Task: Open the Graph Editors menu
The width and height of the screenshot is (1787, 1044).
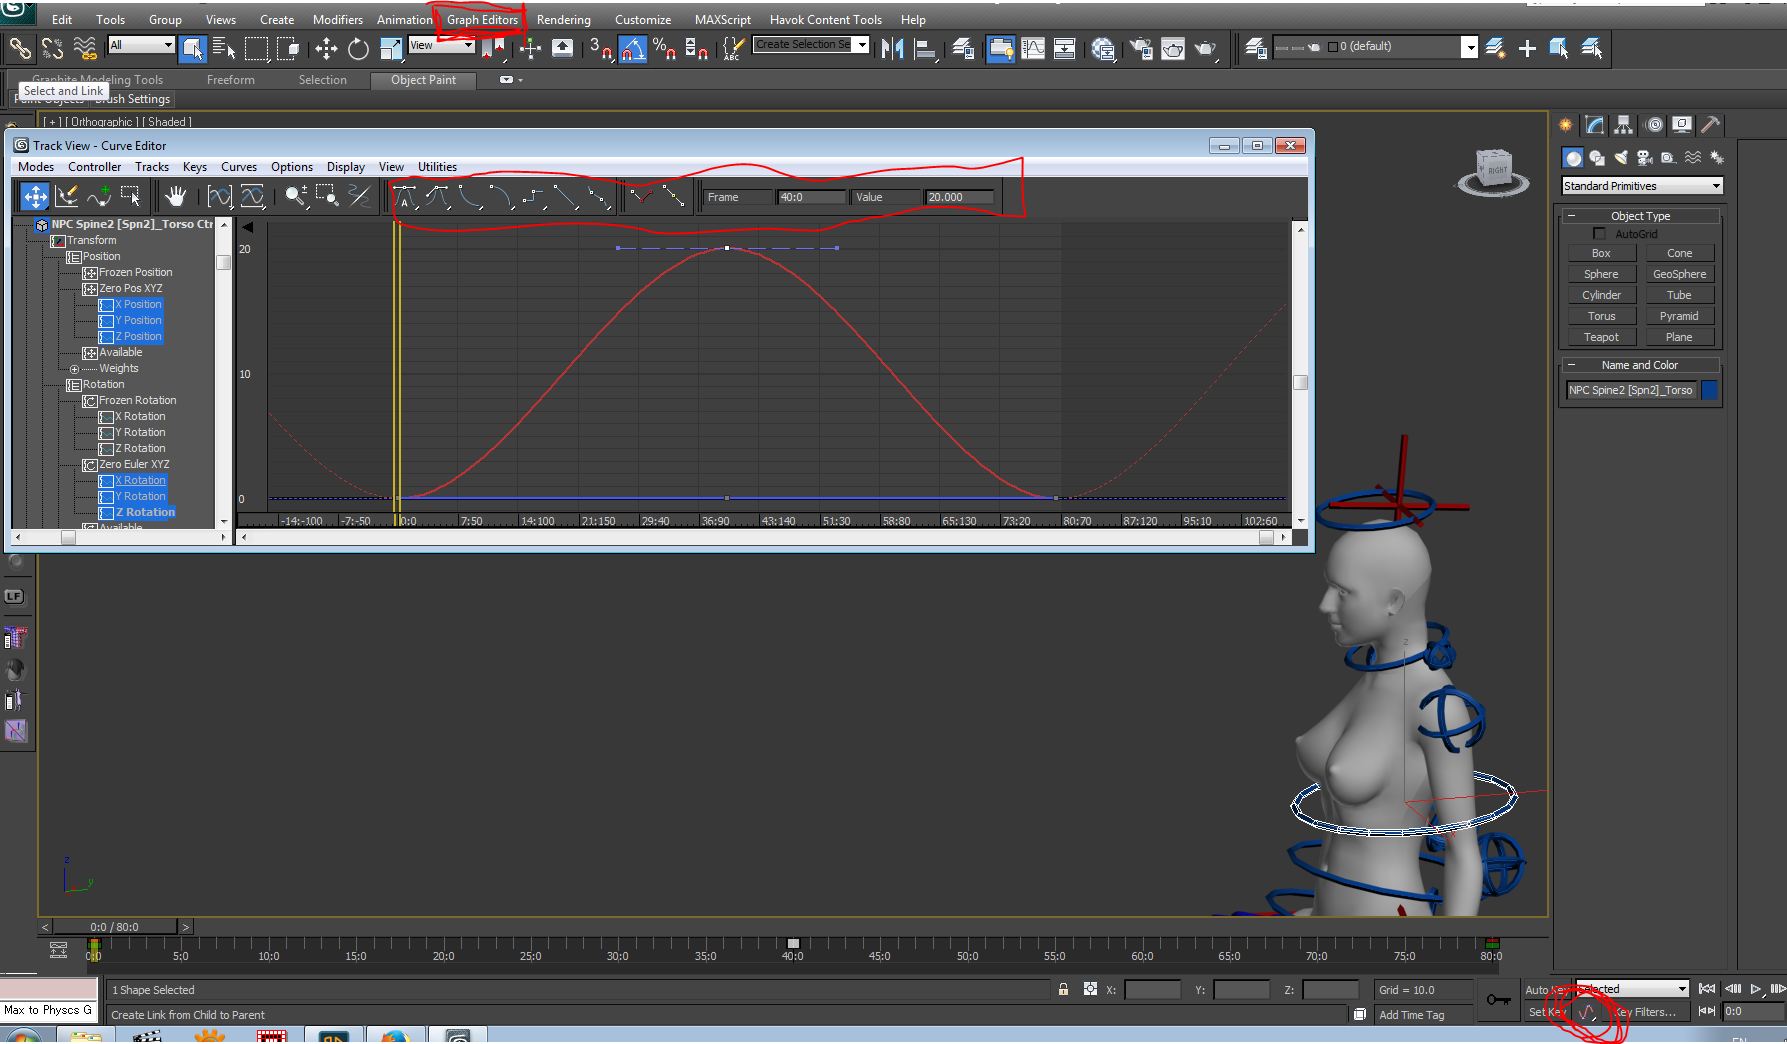Action: (x=481, y=19)
